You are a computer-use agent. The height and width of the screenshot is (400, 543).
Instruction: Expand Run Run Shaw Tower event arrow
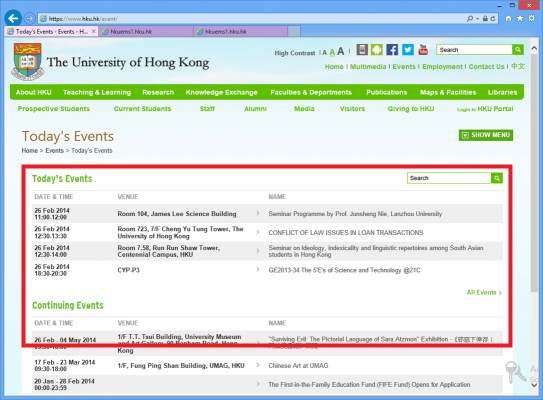point(258,250)
